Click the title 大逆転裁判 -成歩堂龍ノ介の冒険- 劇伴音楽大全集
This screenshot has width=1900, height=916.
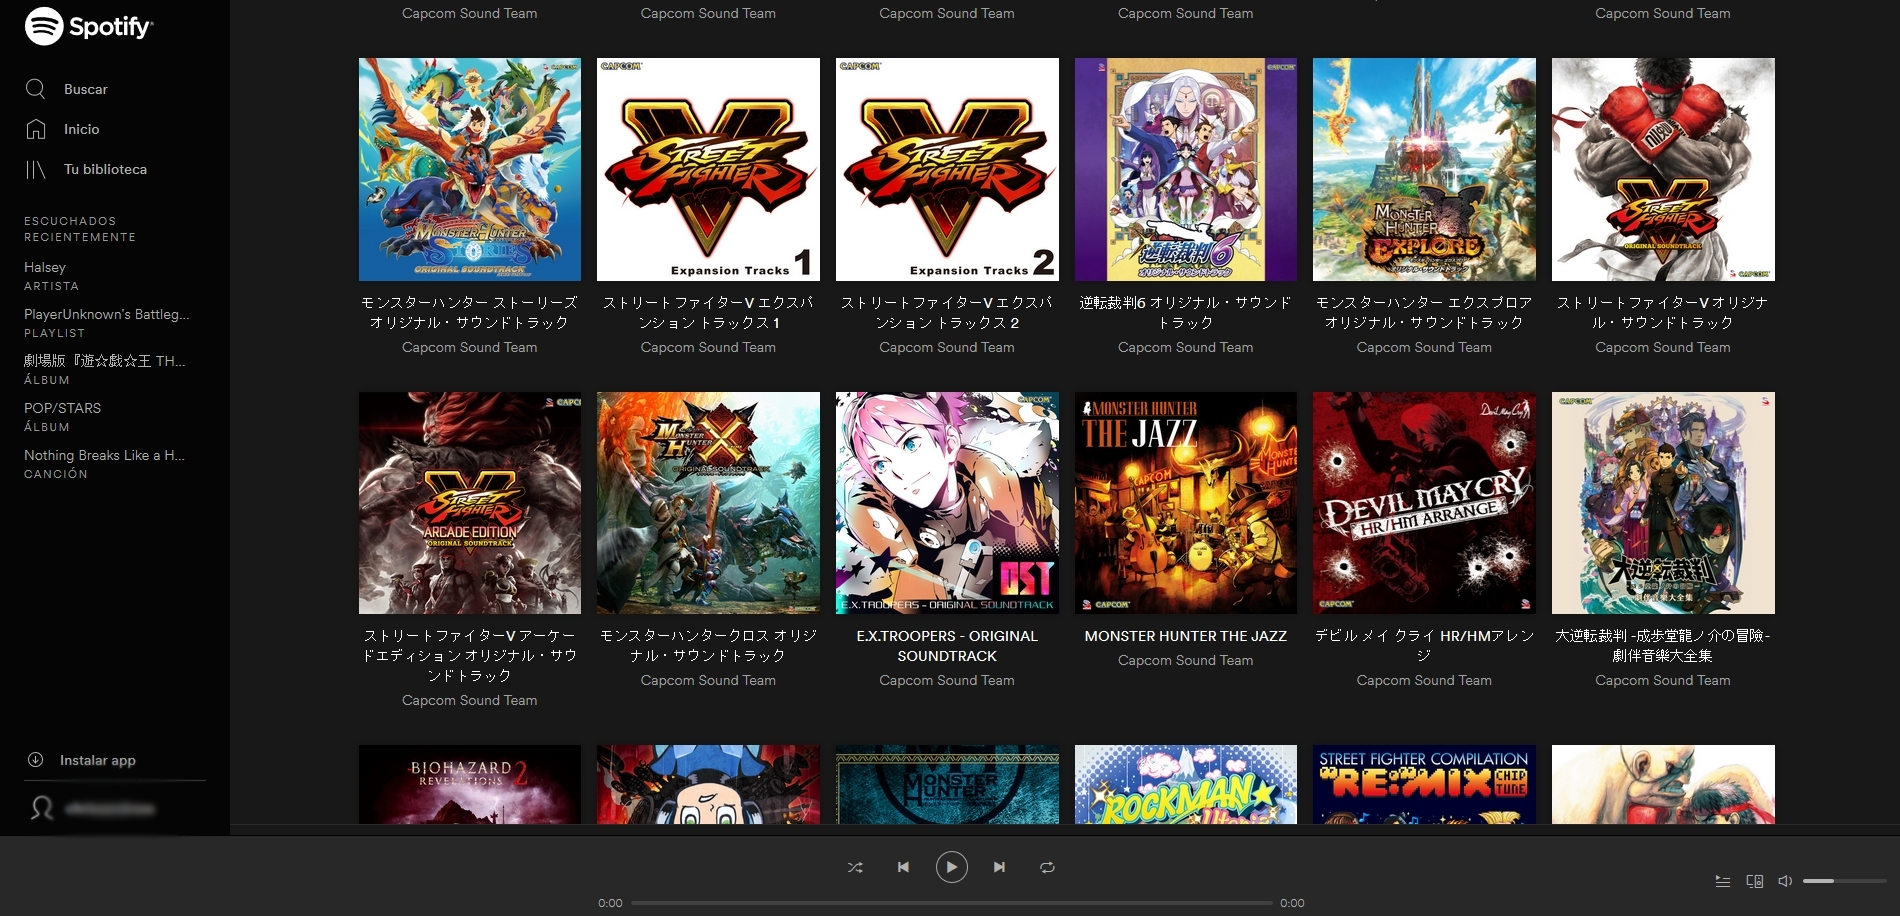tap(1663, 646)
